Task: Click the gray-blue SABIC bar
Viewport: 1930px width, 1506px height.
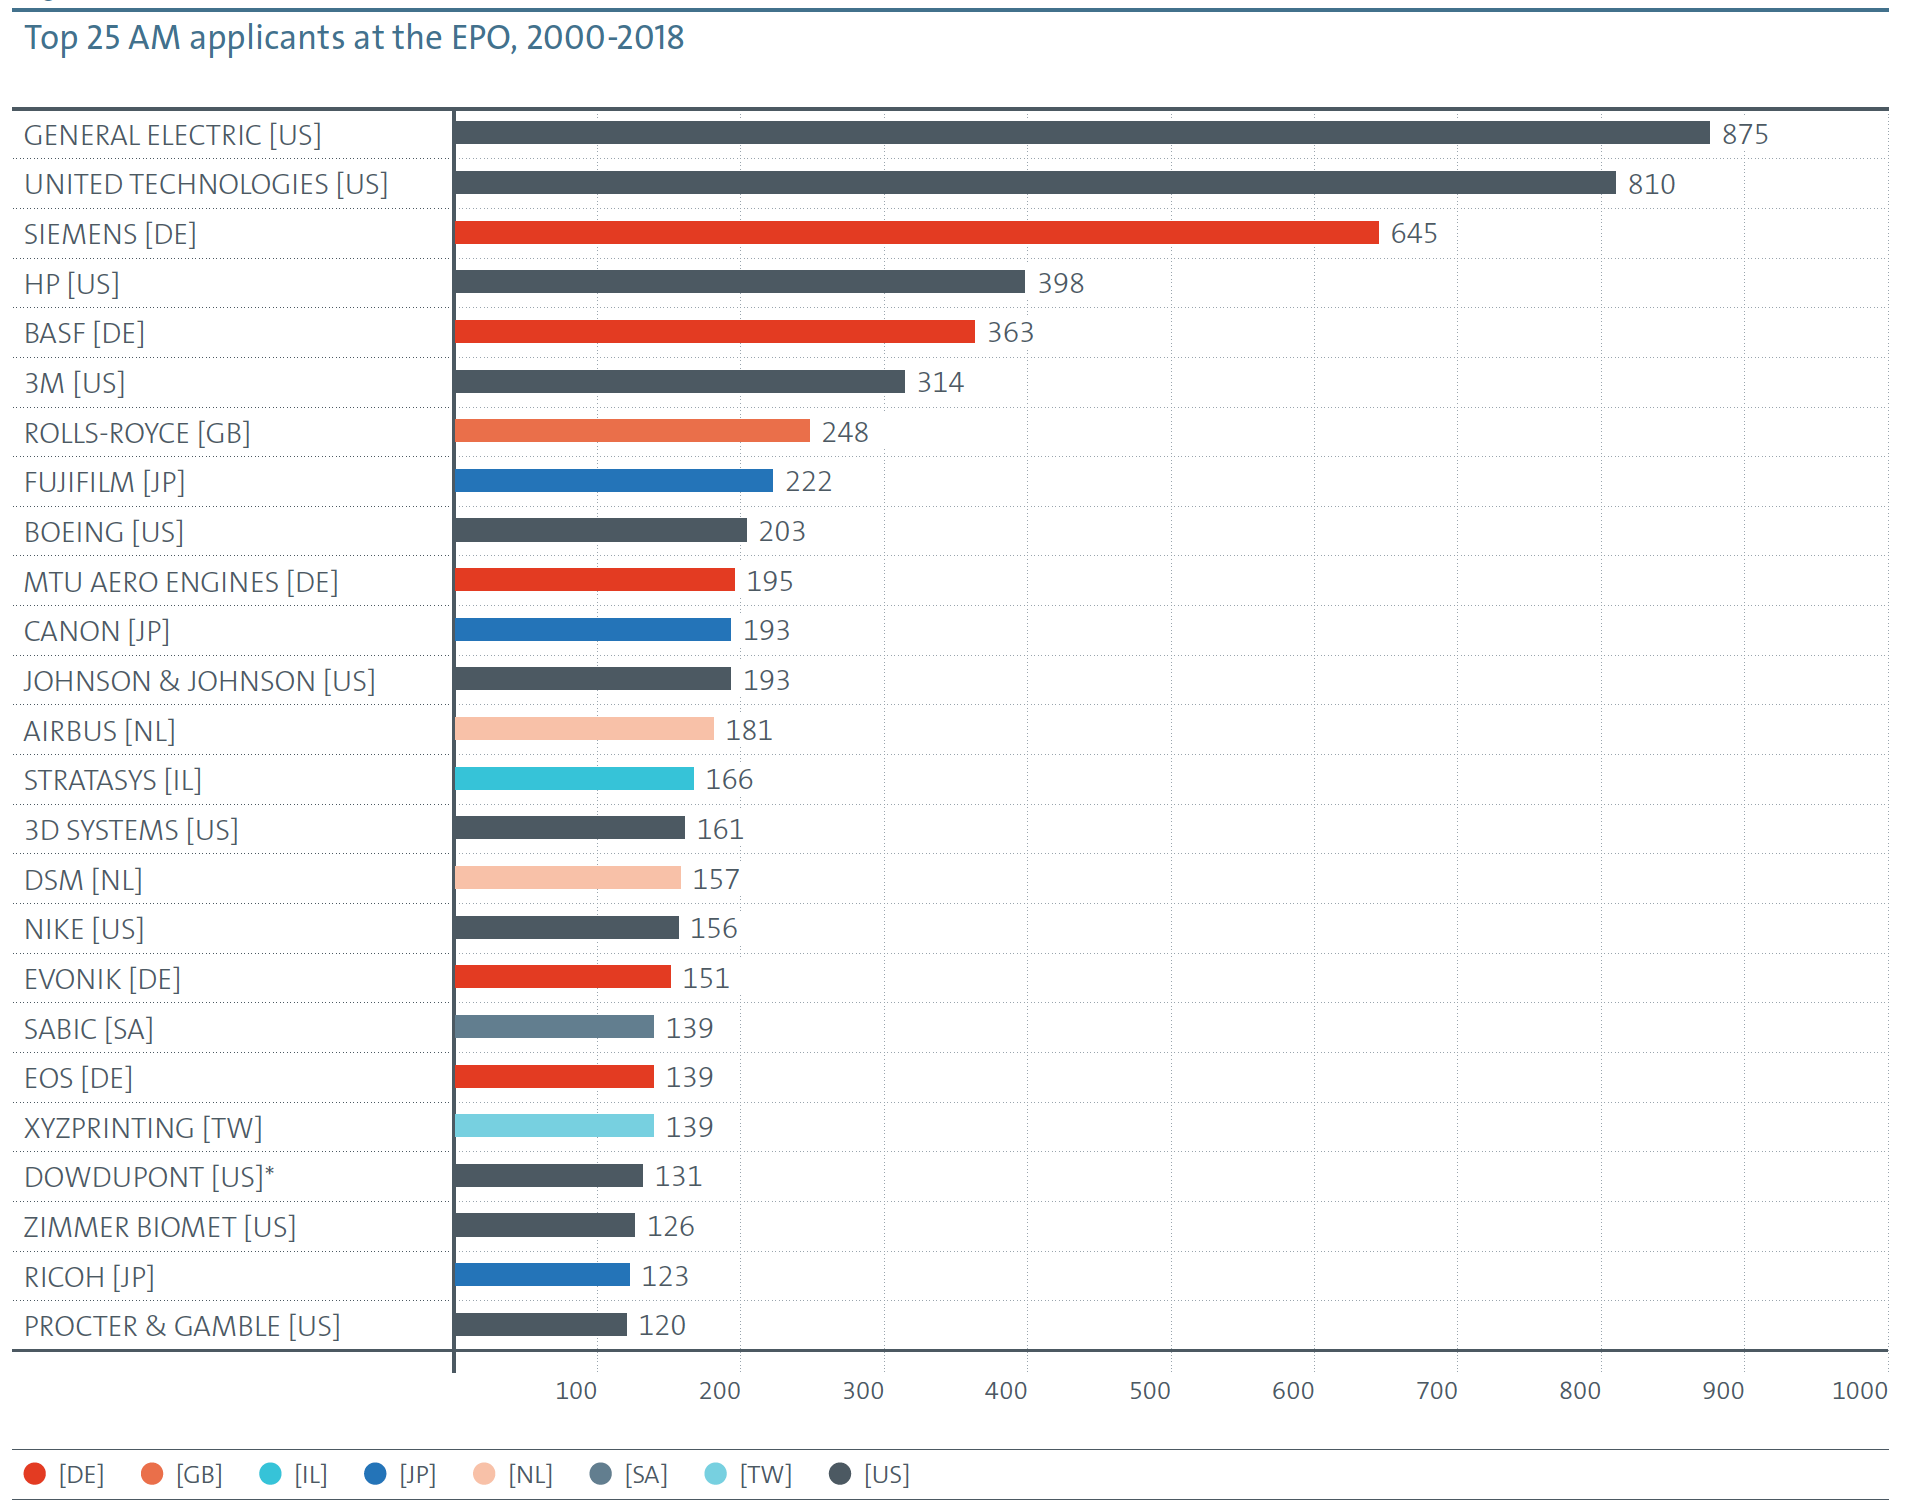Action: point(554,1027)
